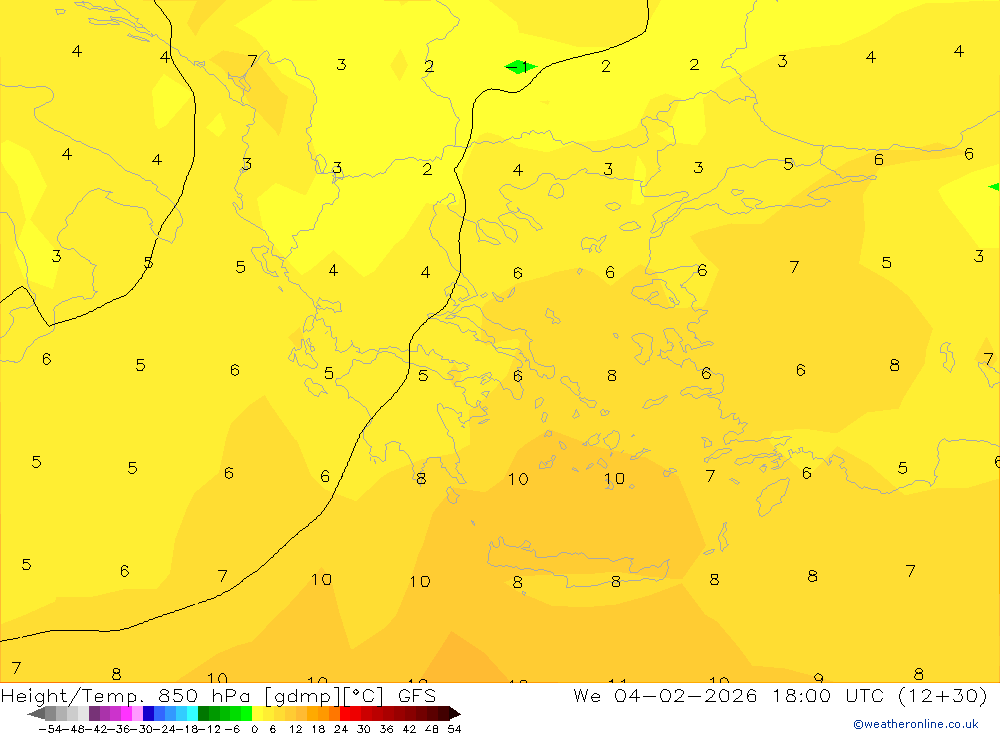The height and width of the screenshot is (733, 1000).
Task: Click the gray left arrow at legend start
Action: pyautogui.click(x=36, y=713)
